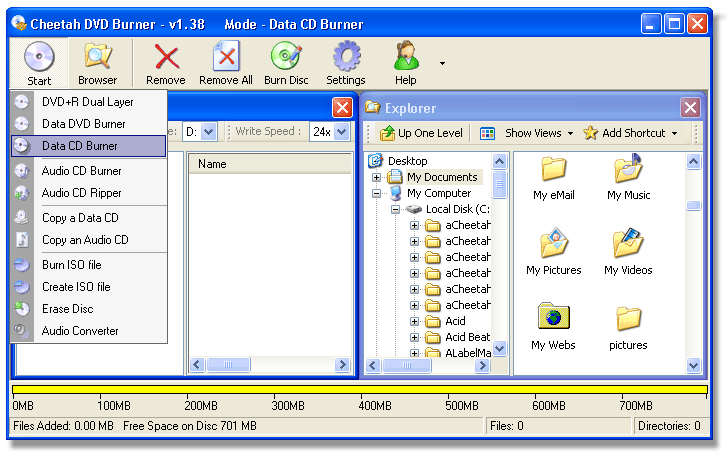This screenshot has width=728, height=458.
Task: Open the My Music folder icon
Action: coord(629,177)
